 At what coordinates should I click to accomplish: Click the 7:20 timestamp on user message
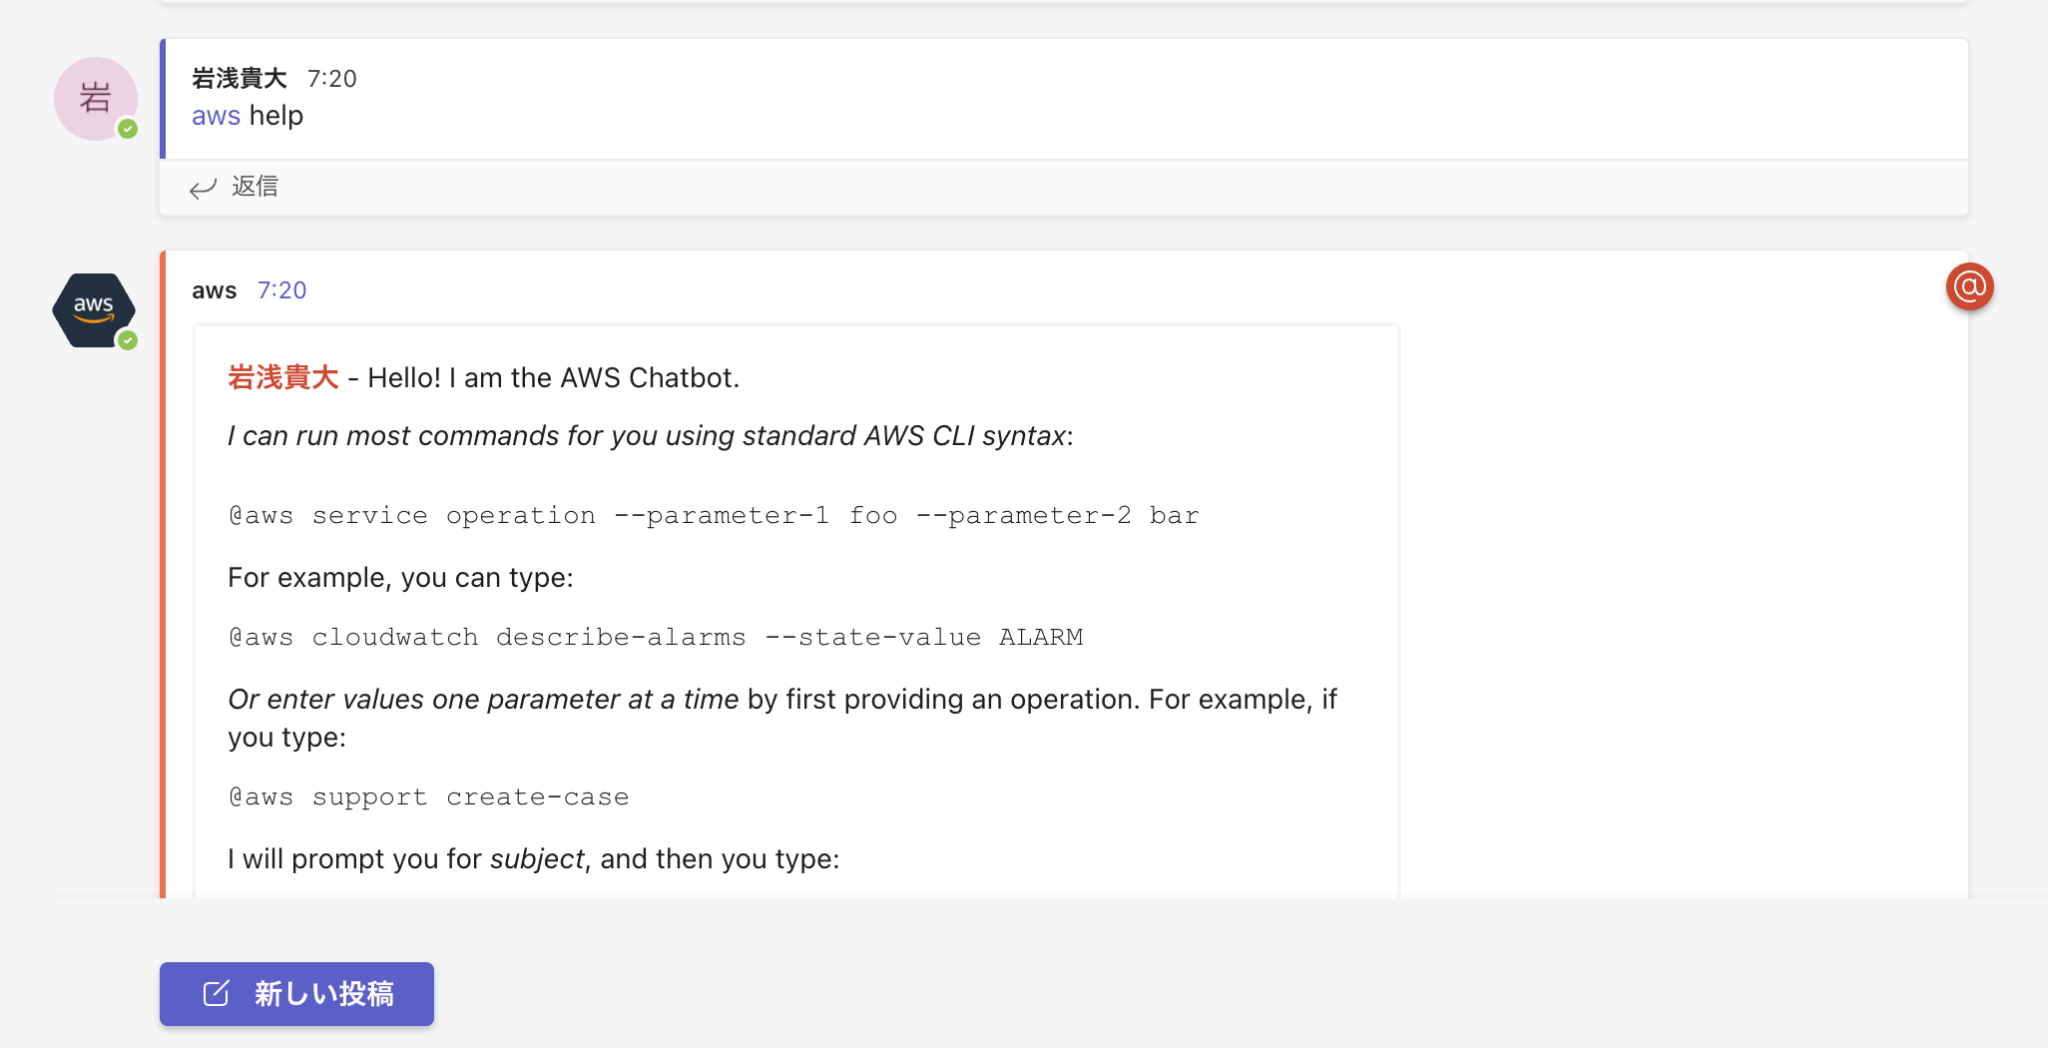[x=334, y=78]
